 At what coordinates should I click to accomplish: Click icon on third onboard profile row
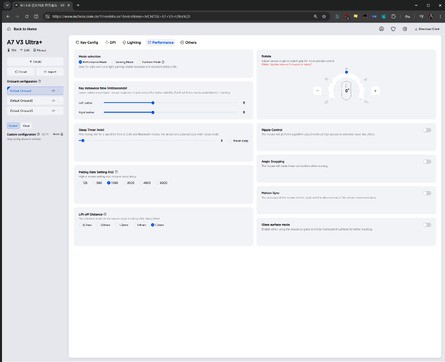[53, 111]
